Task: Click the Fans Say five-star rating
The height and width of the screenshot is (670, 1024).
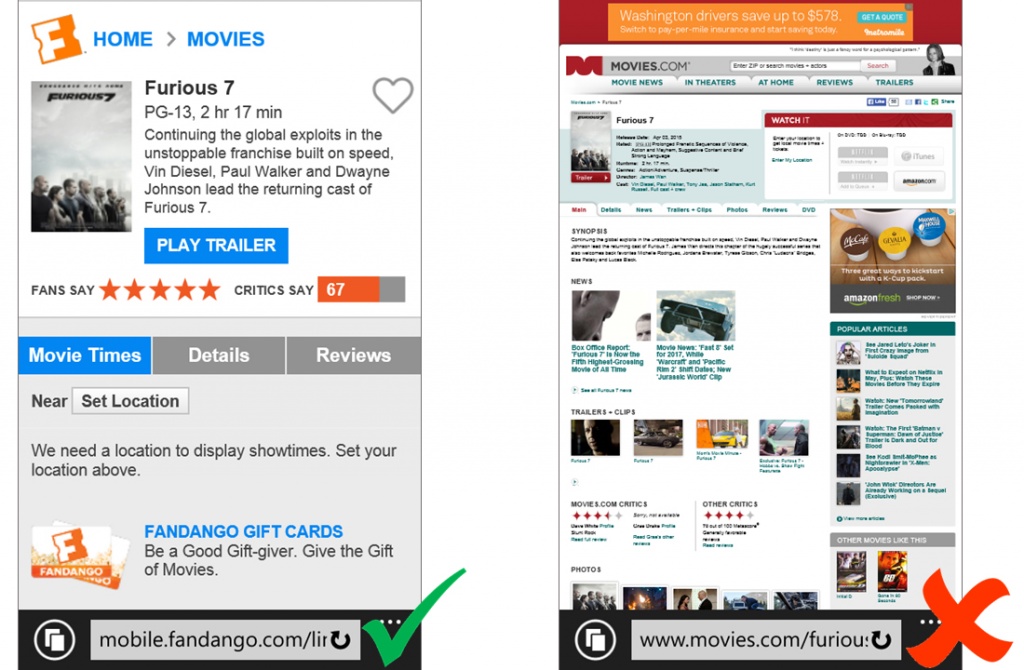Action: [x=160, y=290]
